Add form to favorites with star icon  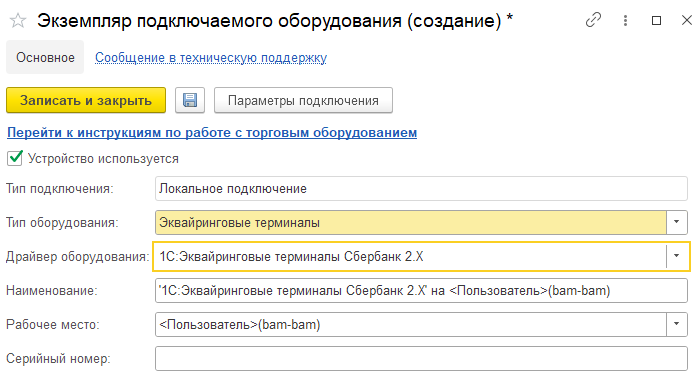[x=18, y=21]
